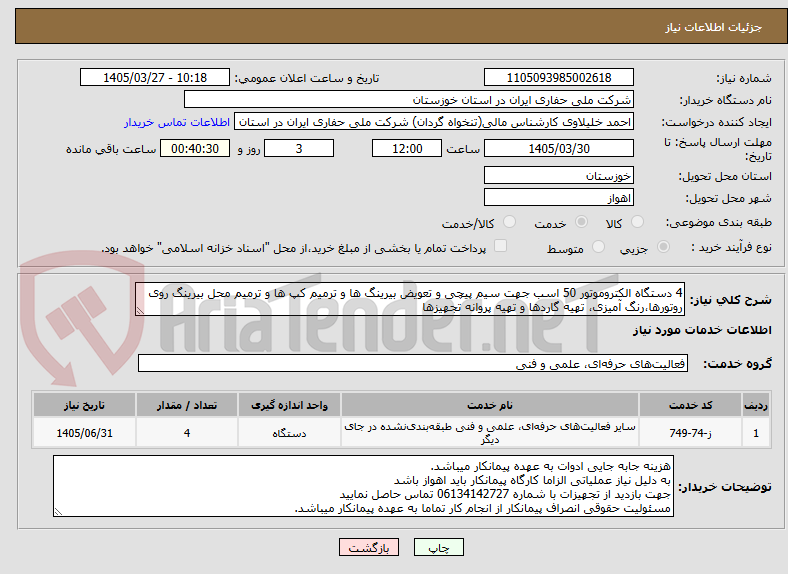Screen dimensions: 788x574
Task: Click buyer organization name field
Action: pos(409,100)
